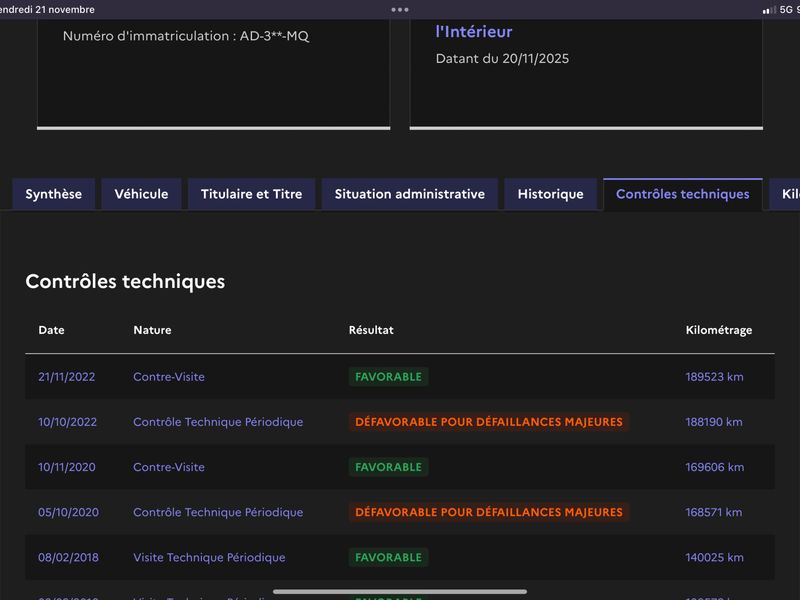Viewport: 800px width, 600px height.
Task: Click the FAVORABLE badge for 21/11/2022
Action: pos(388,377)
